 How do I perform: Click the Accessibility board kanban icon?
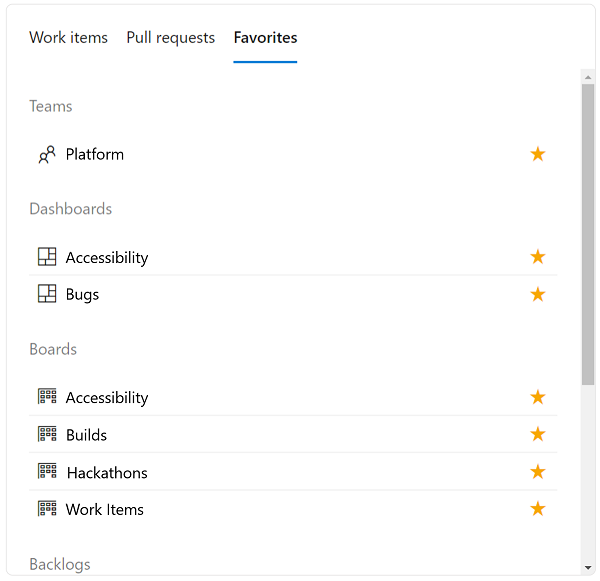point(47,397)
